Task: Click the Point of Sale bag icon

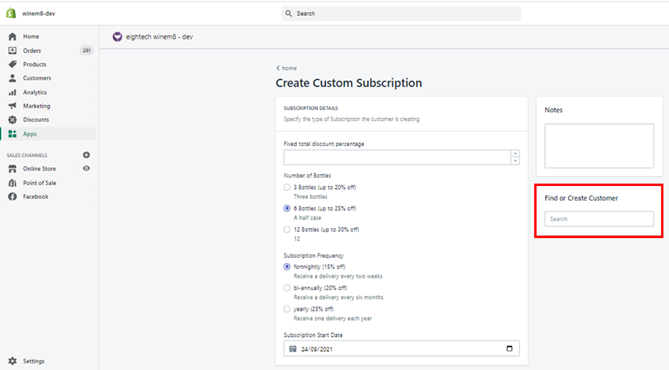Action: (12, 183)
